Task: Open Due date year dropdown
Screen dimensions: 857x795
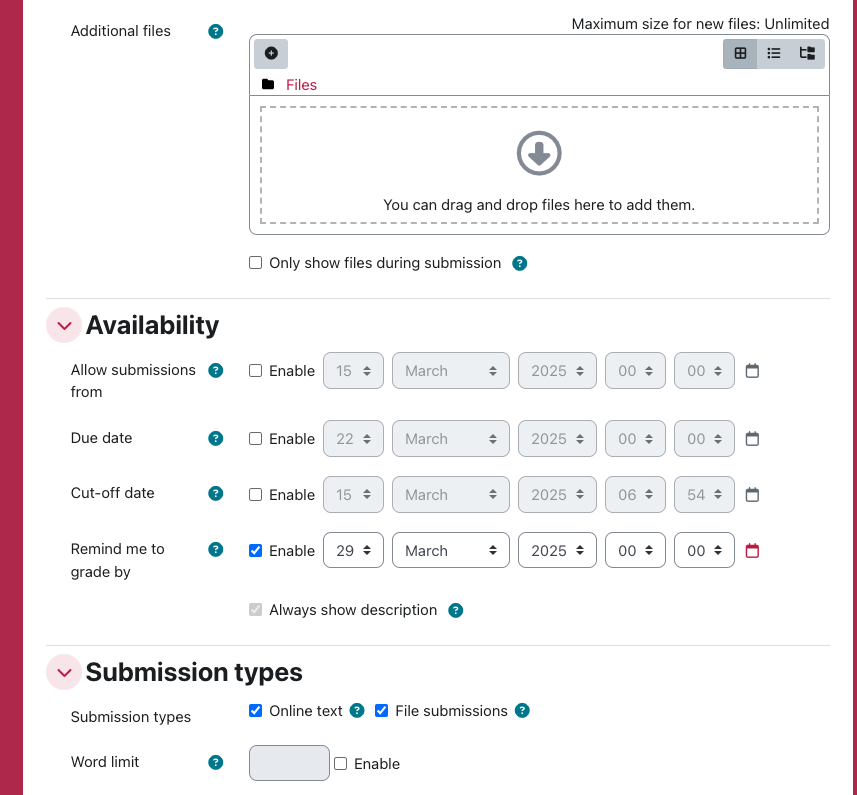Action: [x=557, y=438]
